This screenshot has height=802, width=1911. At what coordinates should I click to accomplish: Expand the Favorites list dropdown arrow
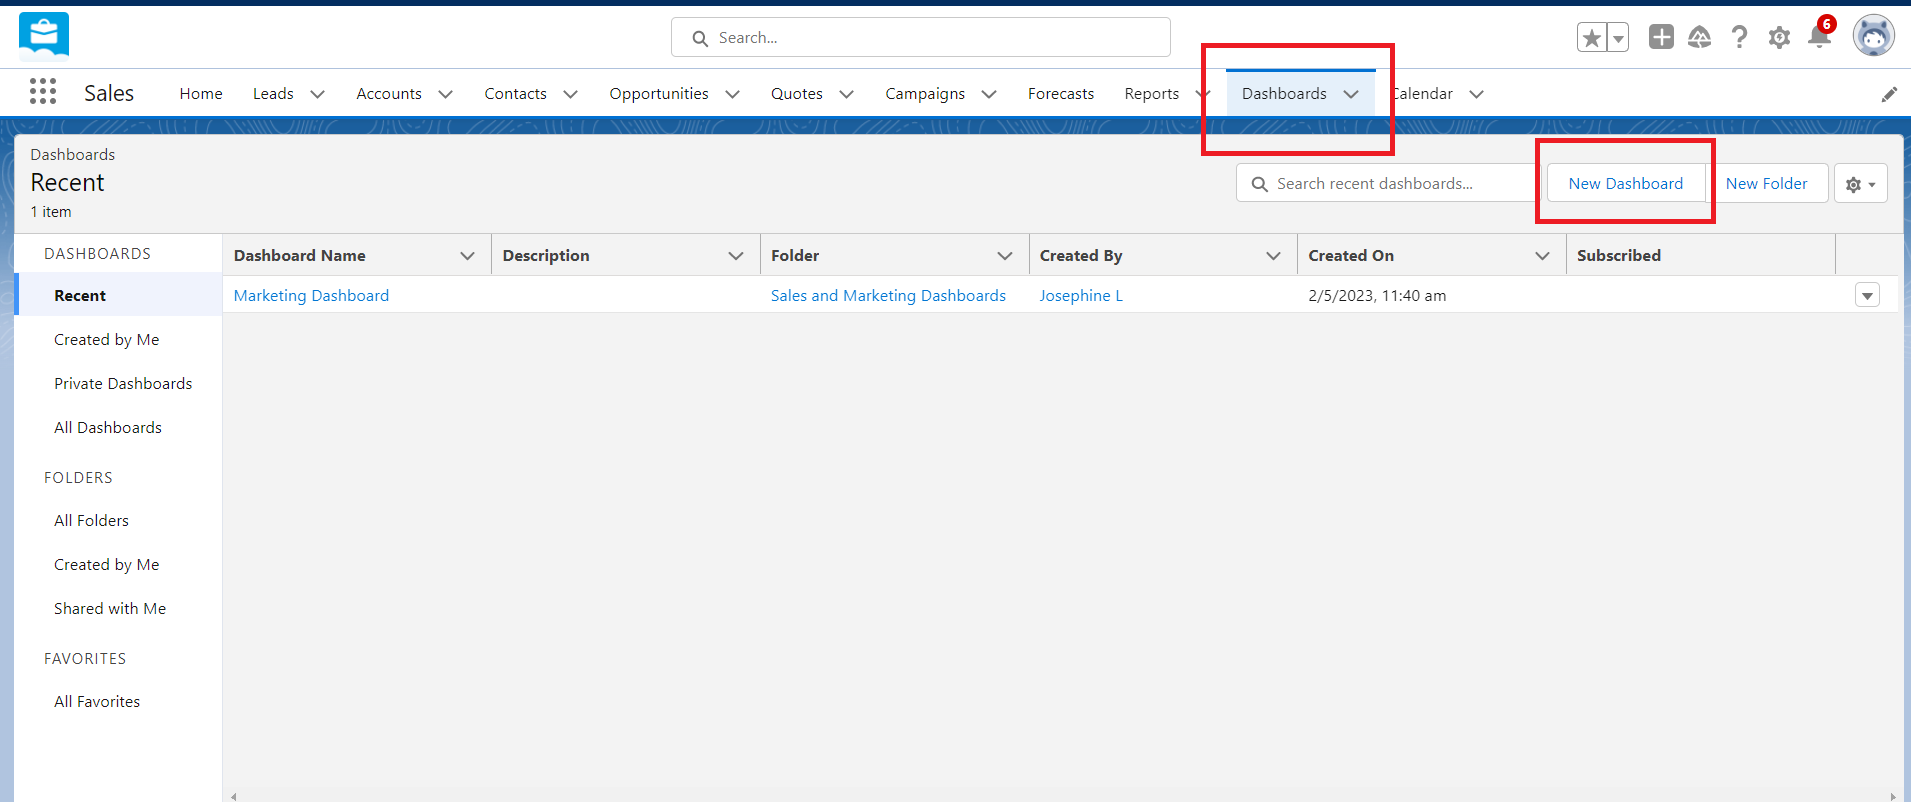1618,38
